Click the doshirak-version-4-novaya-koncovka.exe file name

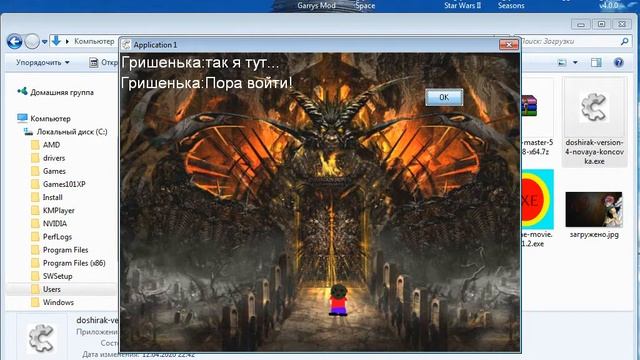[x=594, y=152]
